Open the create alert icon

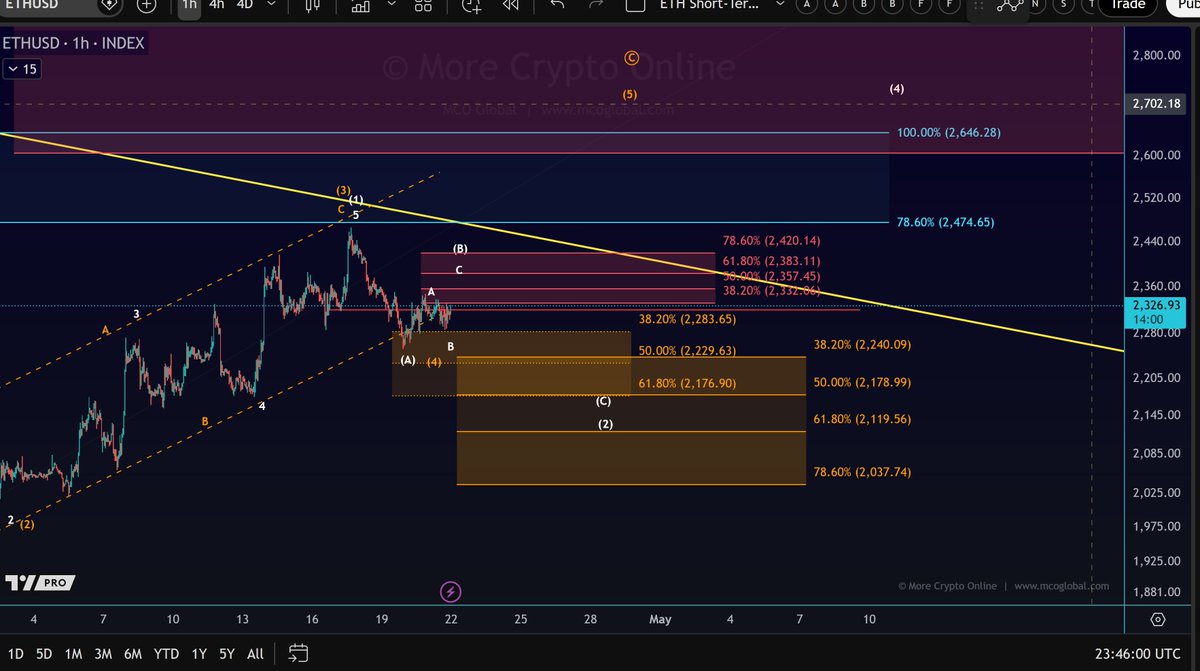(471, 4)
